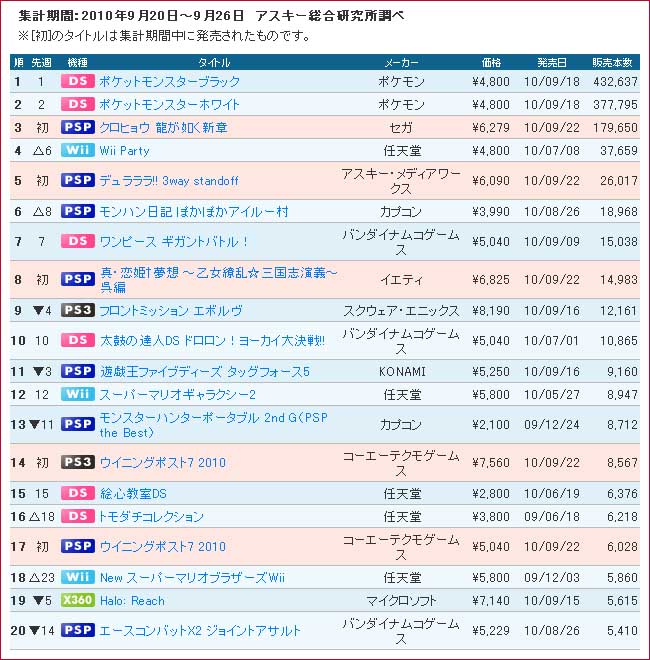
Task: Click PSP badge beside 真・恋姫†夢想
Action: (78, 279)
